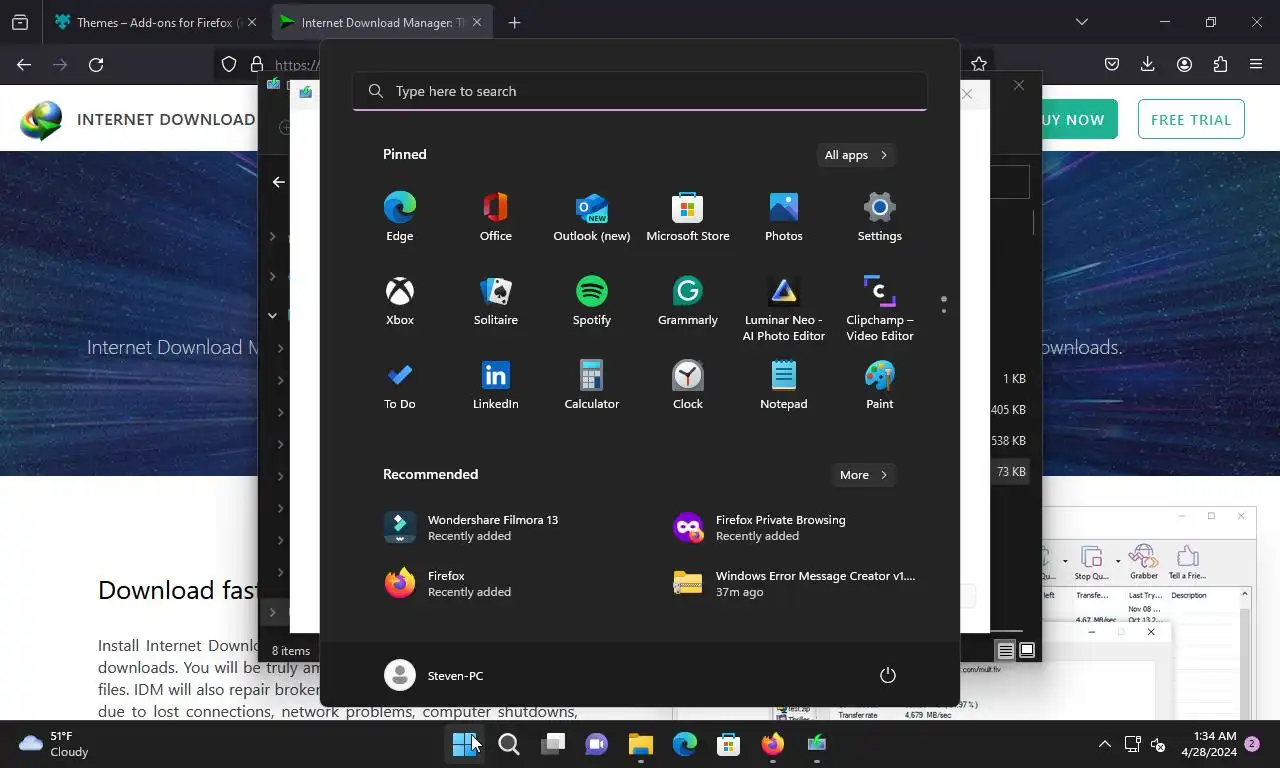Open taskbar Search
The image size is (1280, 768).
click(x=509, y=744)
